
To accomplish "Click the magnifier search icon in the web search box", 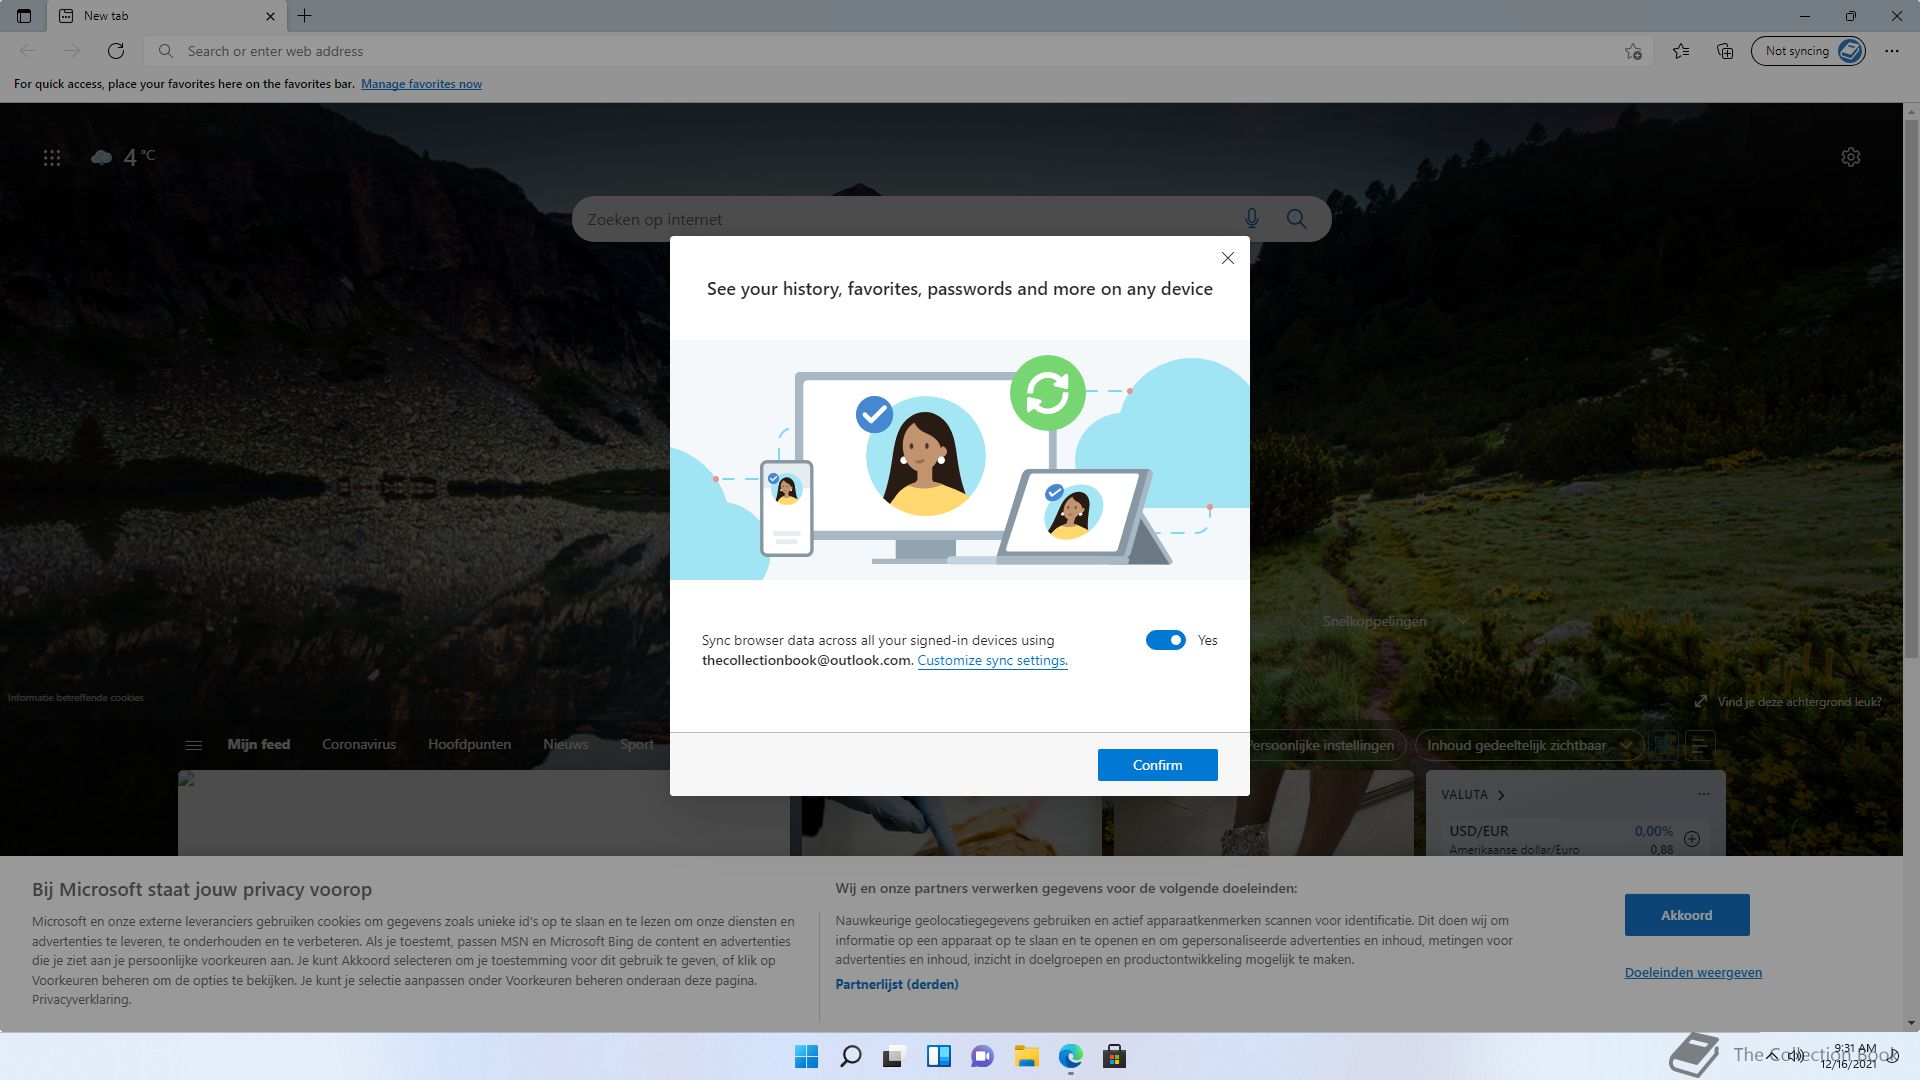I will click(1297, 219).
